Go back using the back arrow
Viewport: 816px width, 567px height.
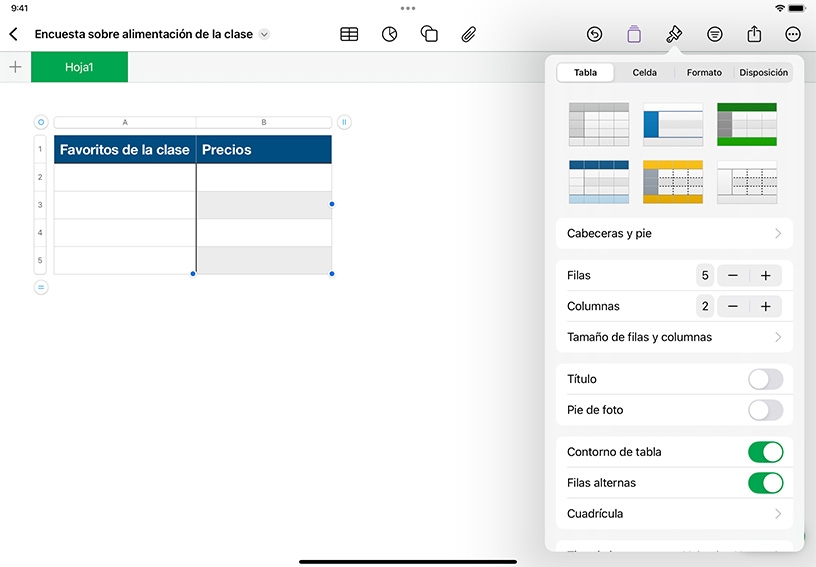coord(14,34)
